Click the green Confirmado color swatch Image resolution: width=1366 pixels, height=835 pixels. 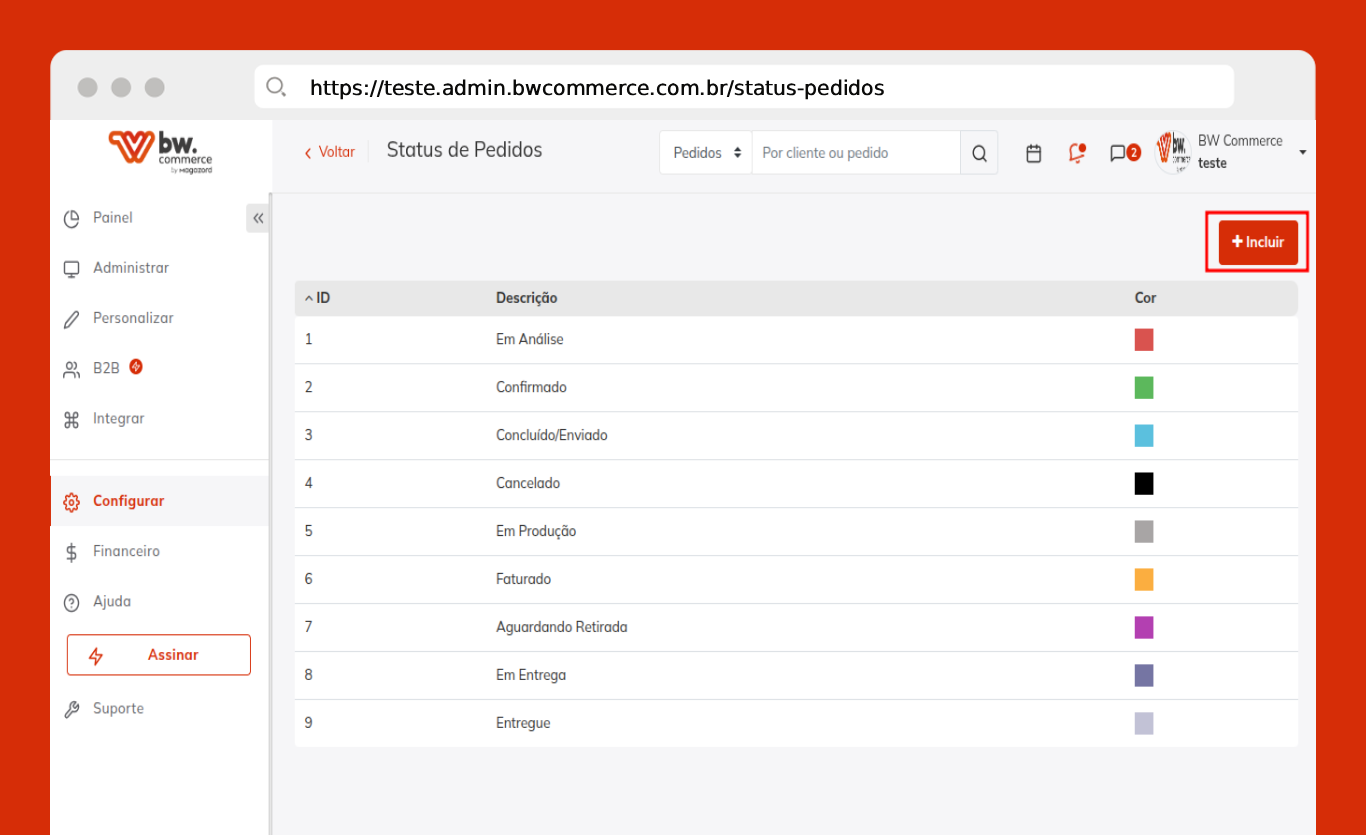[x=1144, y=388]
